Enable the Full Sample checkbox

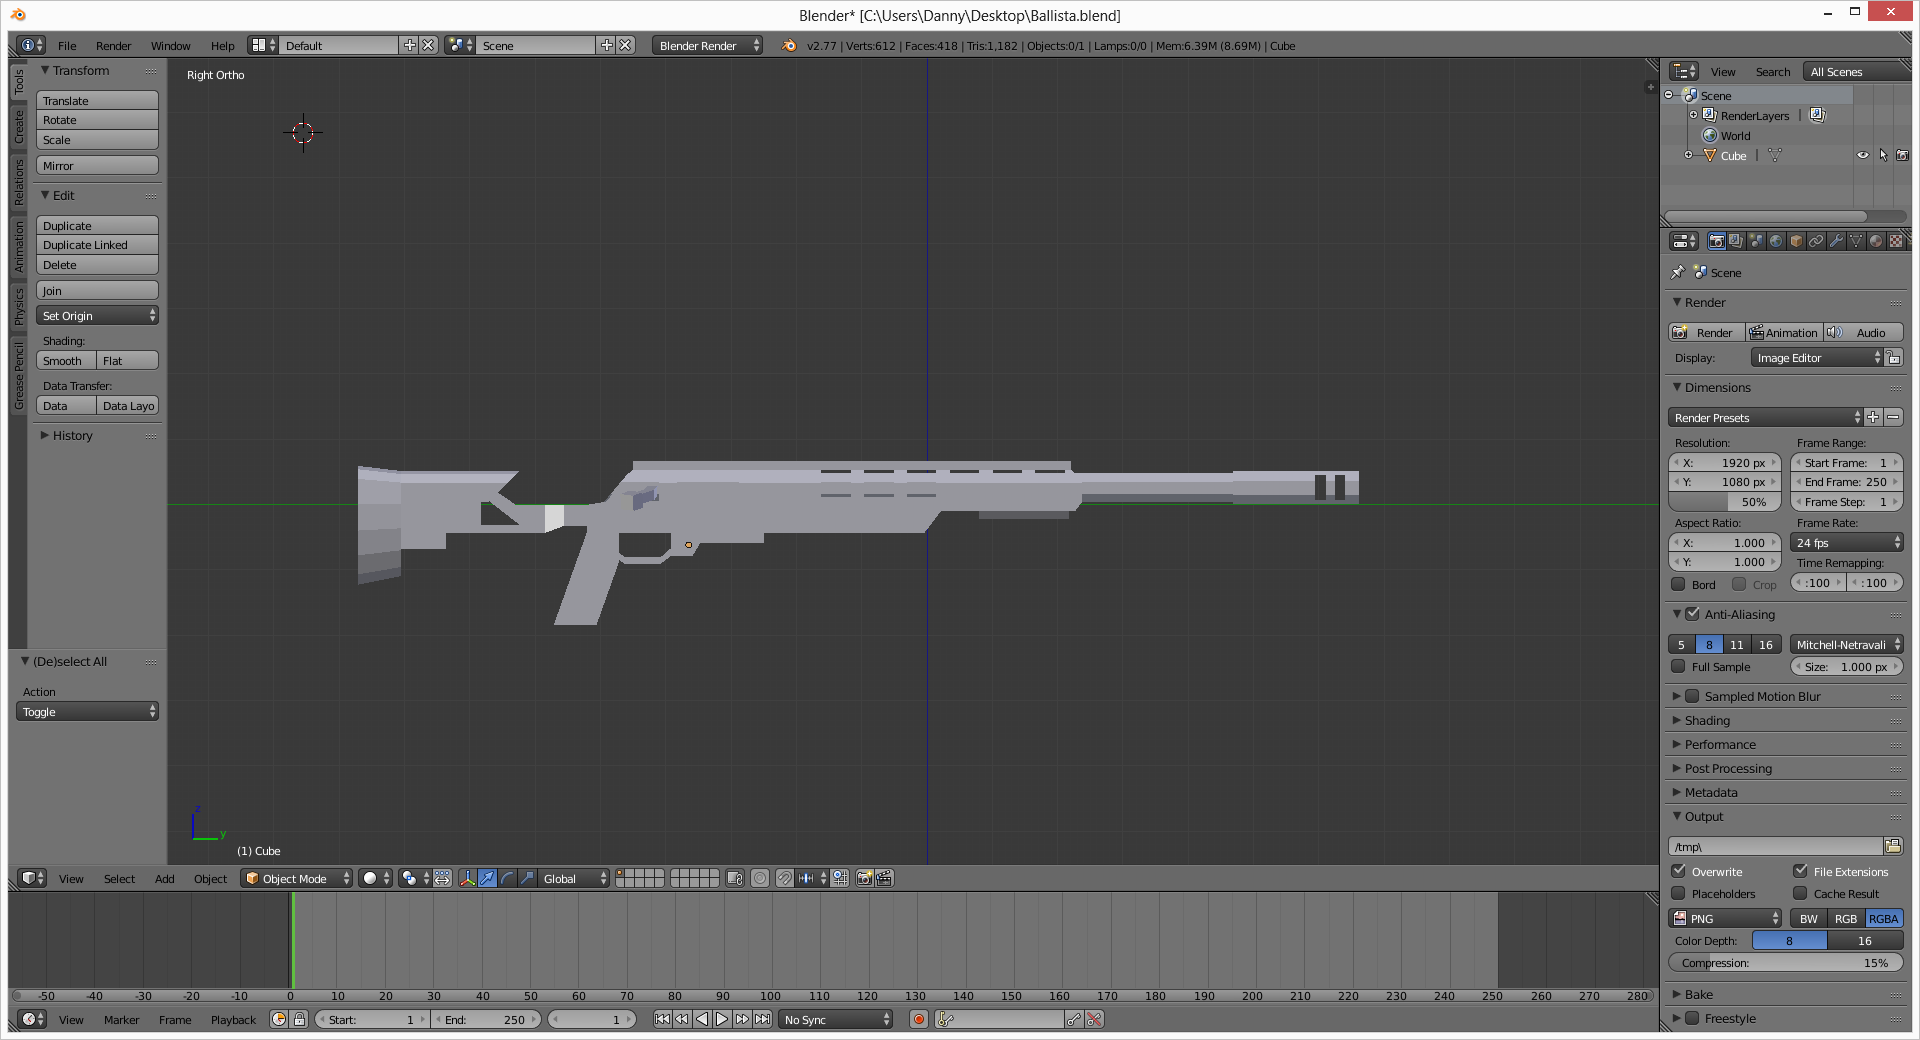[1680, 667]
